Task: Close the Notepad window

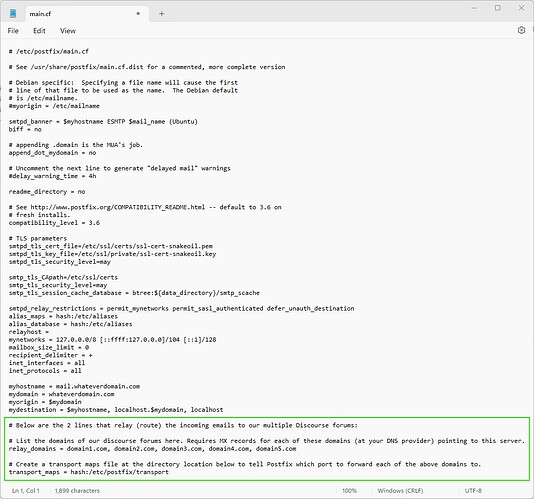Action: 521,8
